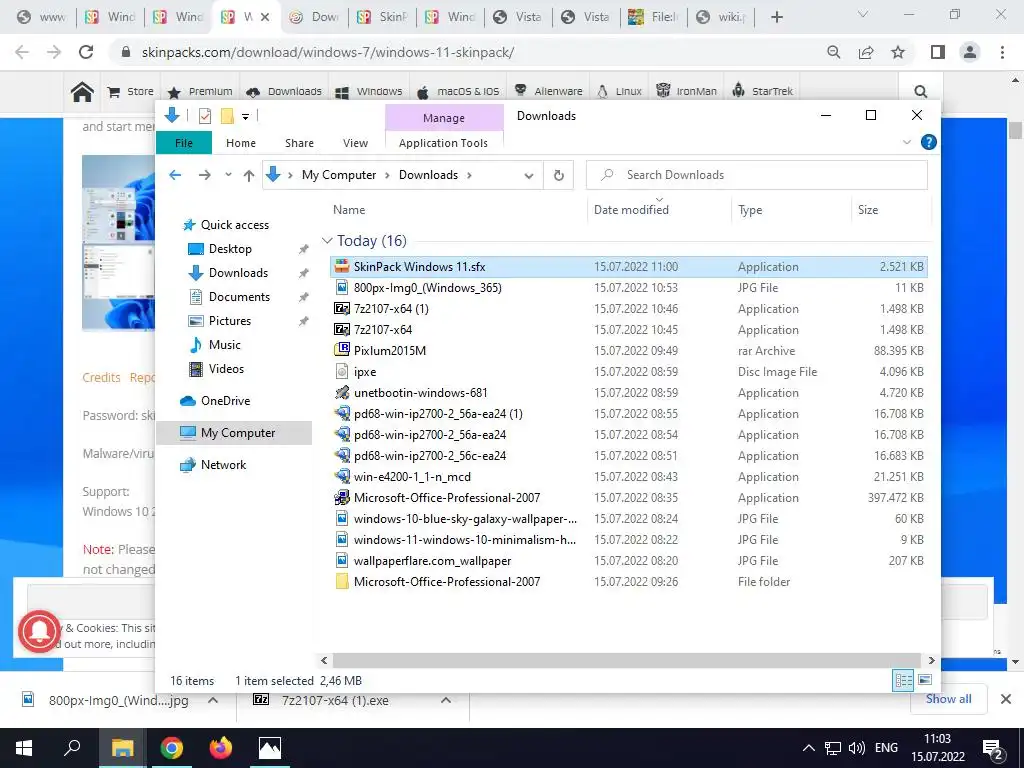Click the Pixlum2015M rar archive icon
The height and width of the screenshot is (768, 1024).
pos(342,350)
